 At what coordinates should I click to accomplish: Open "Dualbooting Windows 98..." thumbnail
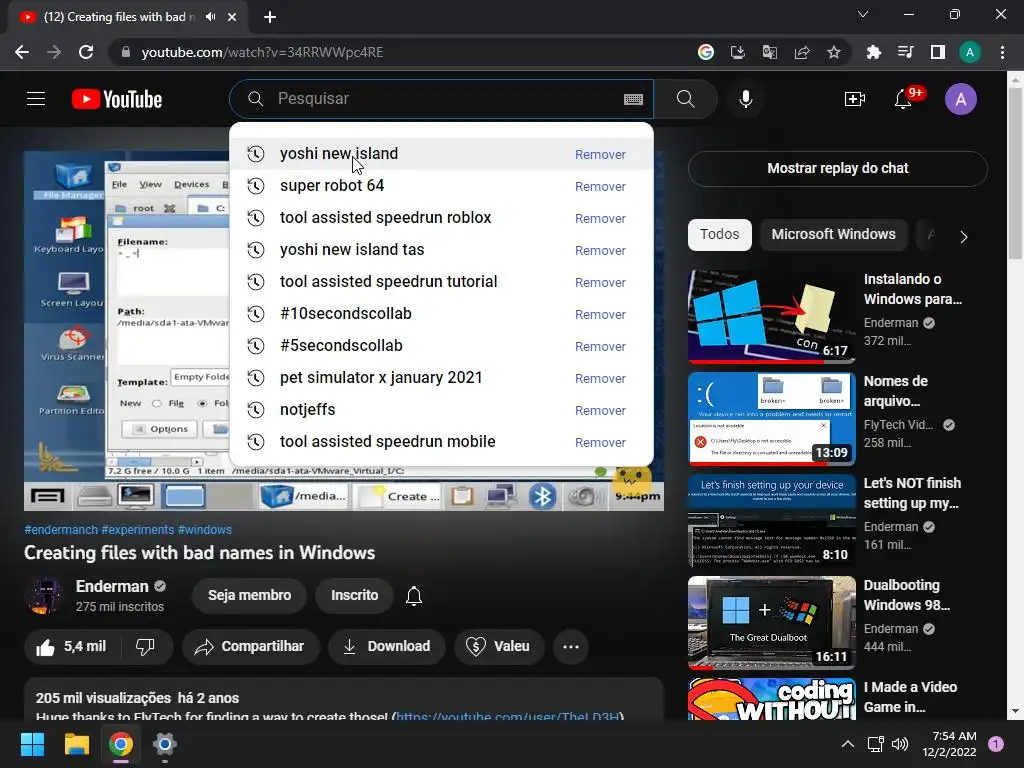771,623
